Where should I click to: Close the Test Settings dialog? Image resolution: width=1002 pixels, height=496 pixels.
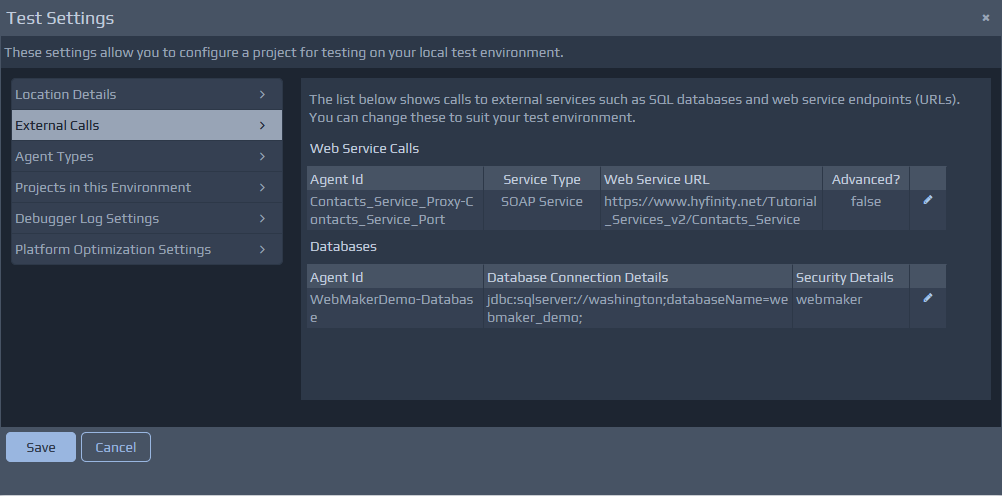point(986,18)
